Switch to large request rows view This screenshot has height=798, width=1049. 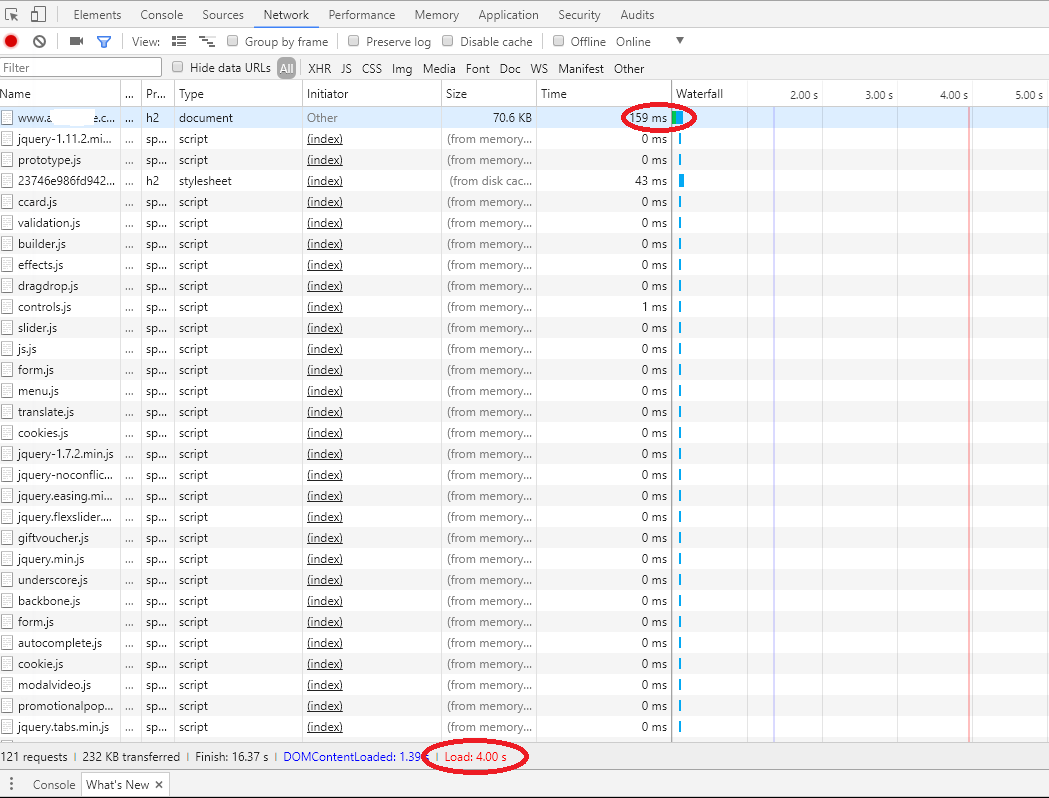(179, 41)
